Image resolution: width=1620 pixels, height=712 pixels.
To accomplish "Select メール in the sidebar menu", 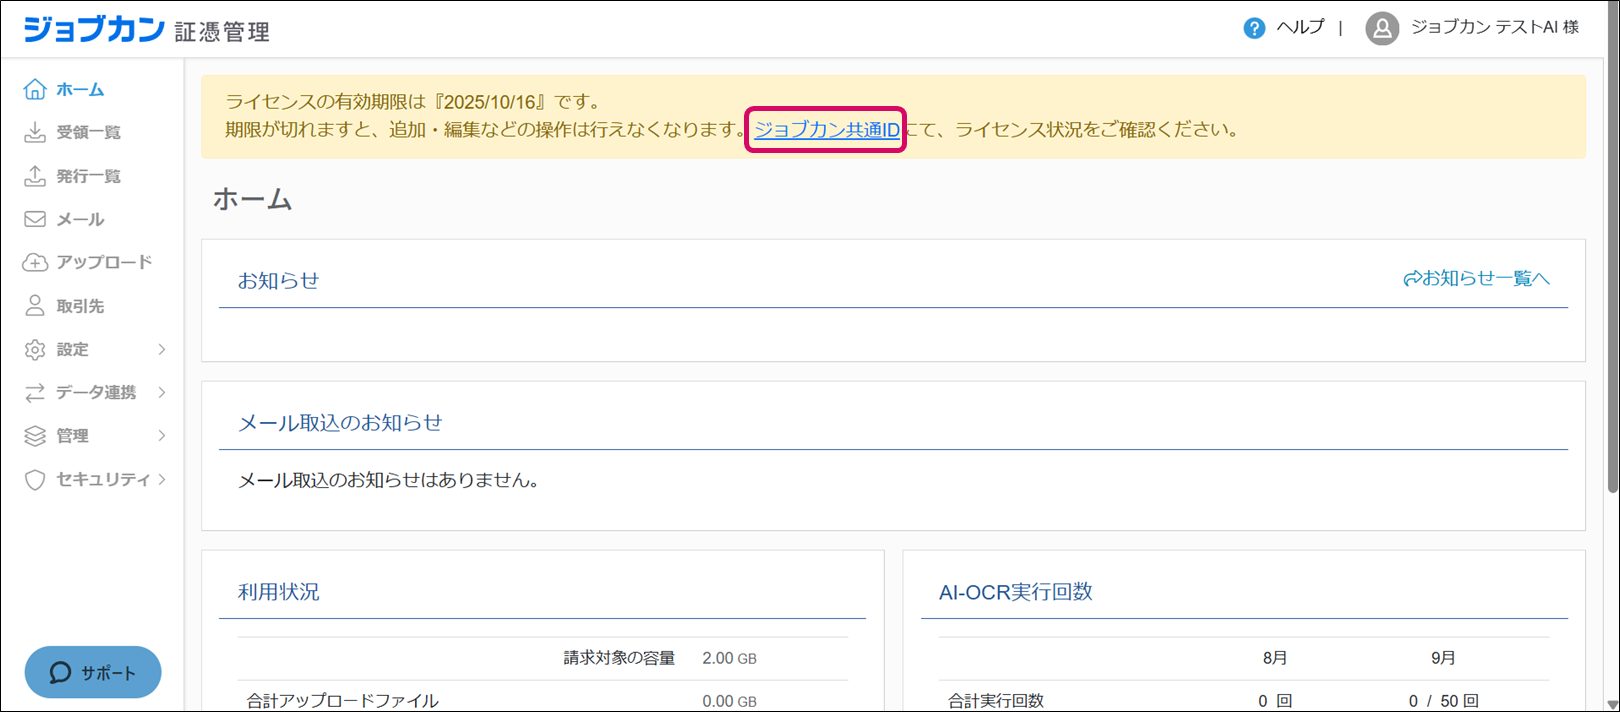I will pyautogui.click(x=80, y=219).
